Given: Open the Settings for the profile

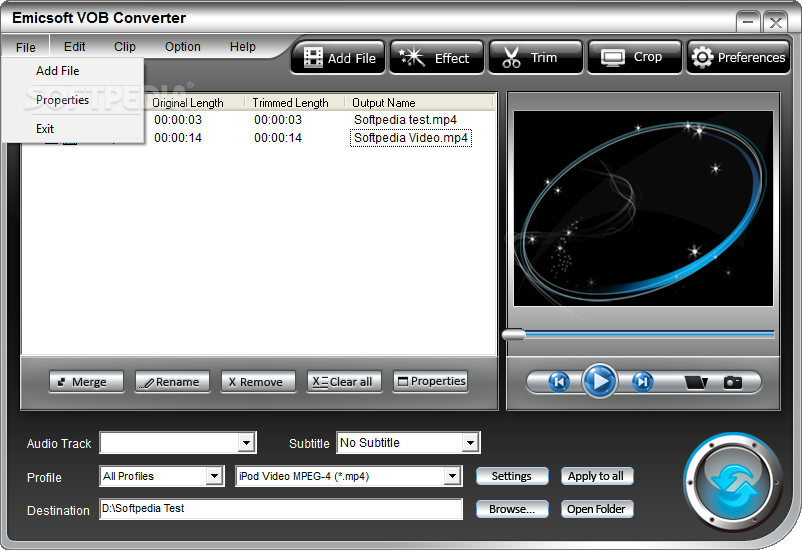Looking at the screenshot, I should 512,476.
